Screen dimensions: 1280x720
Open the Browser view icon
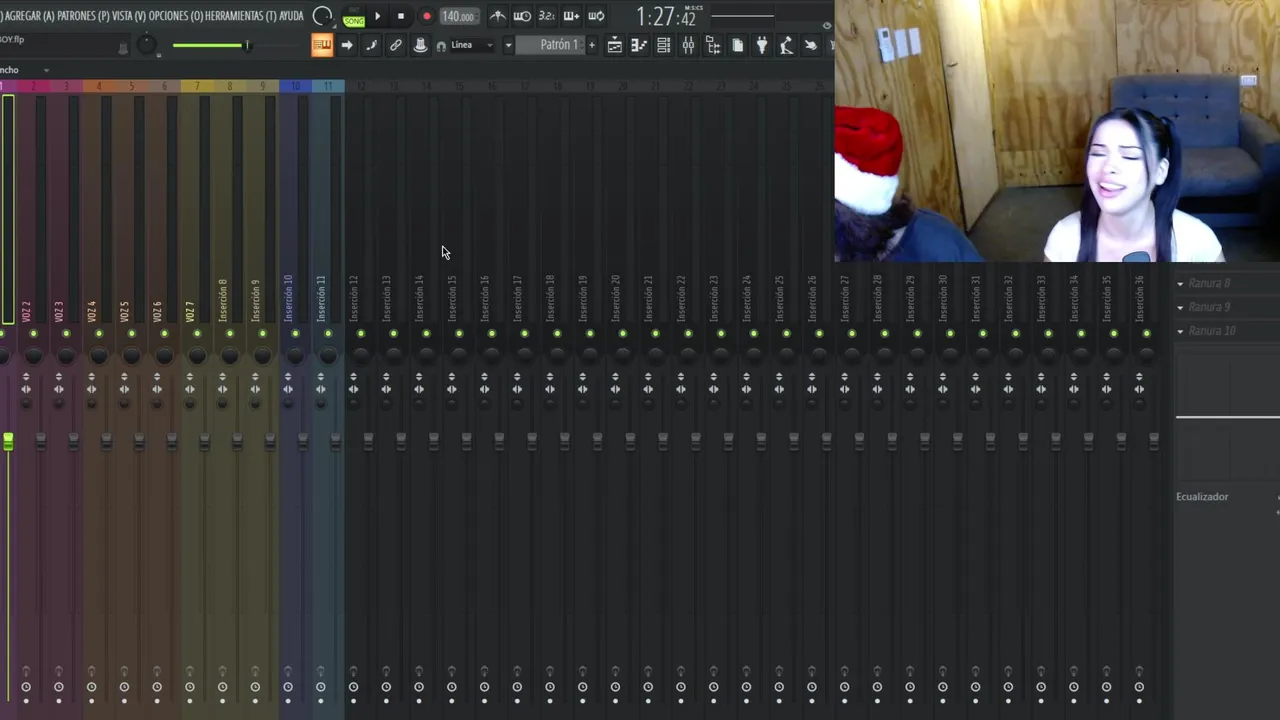[713, 45]
